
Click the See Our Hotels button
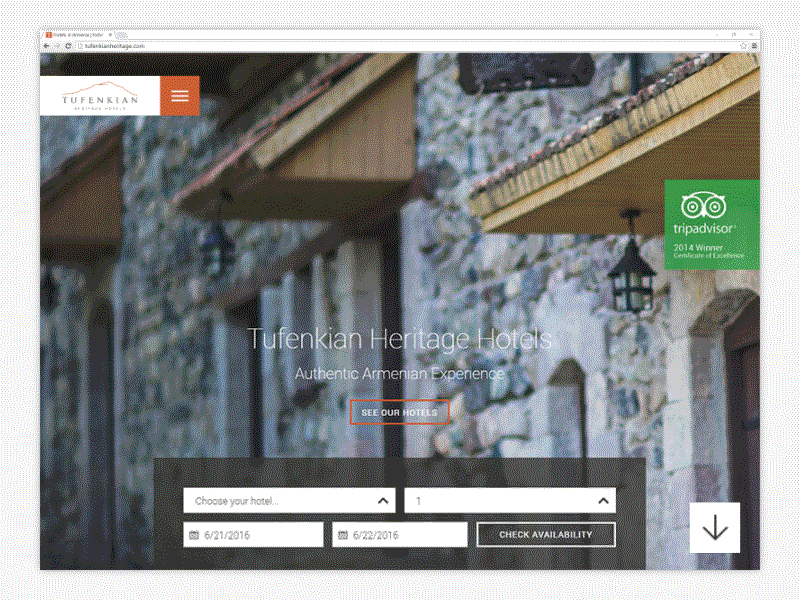pos(399,412)
